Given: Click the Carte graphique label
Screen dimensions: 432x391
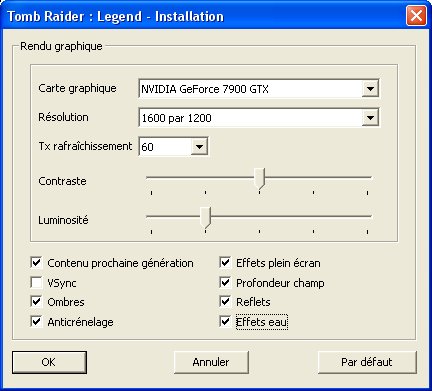Looking at the screenshot, I should [x=77, y=88].
